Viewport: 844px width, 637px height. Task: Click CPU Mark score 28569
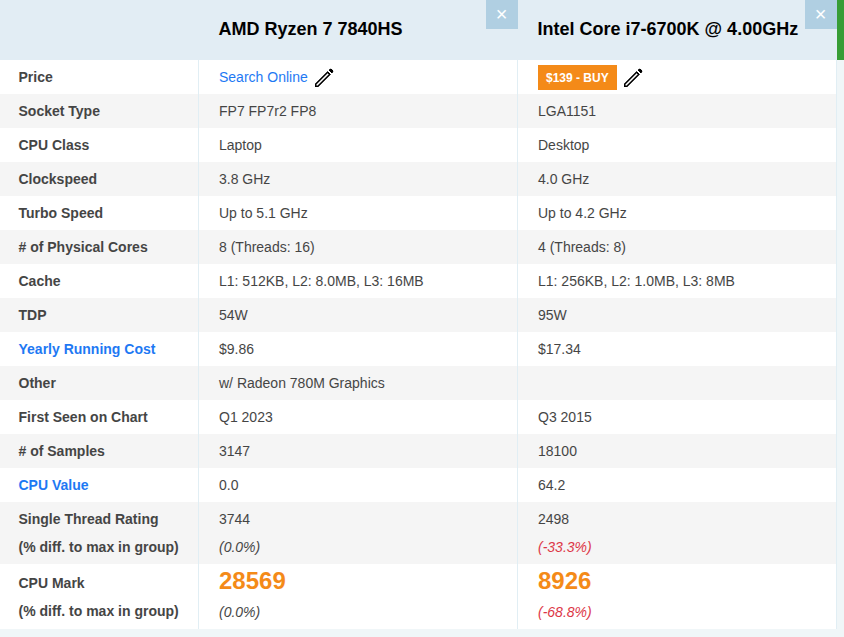pyautogui.click(x=252, y=581)
